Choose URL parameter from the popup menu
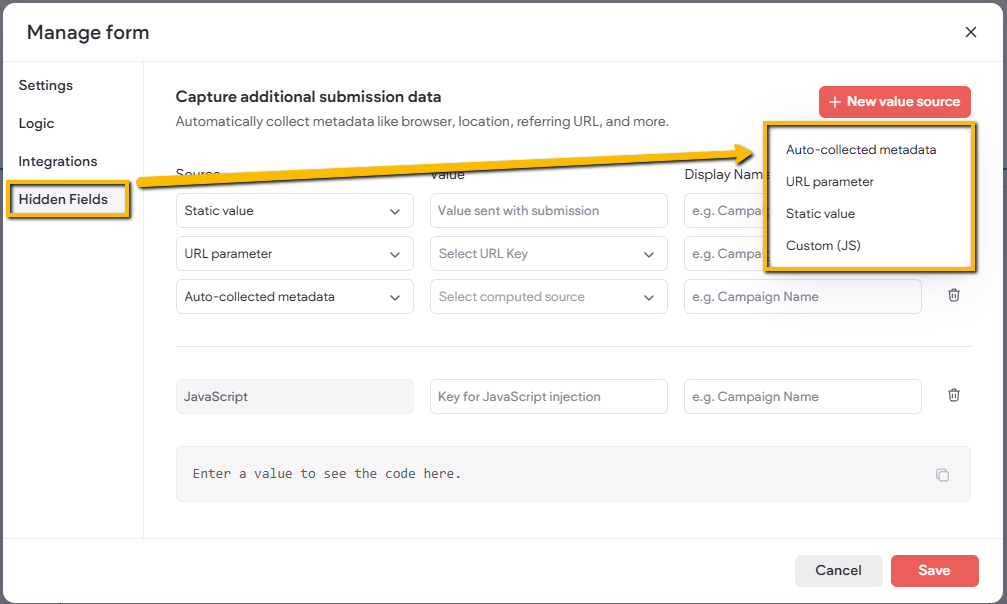The height and width of the screenshot is (604, 1007). tap(830, 182)
